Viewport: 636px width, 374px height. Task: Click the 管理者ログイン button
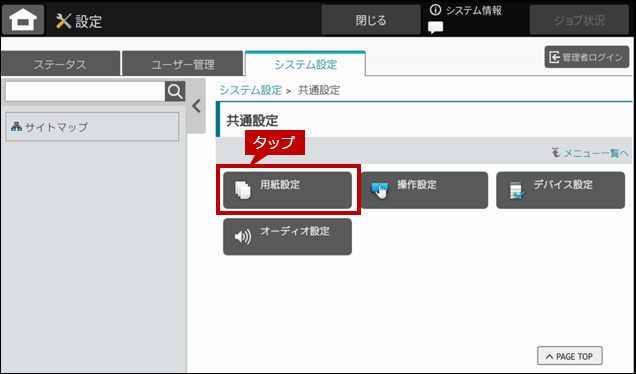[587, 57]
